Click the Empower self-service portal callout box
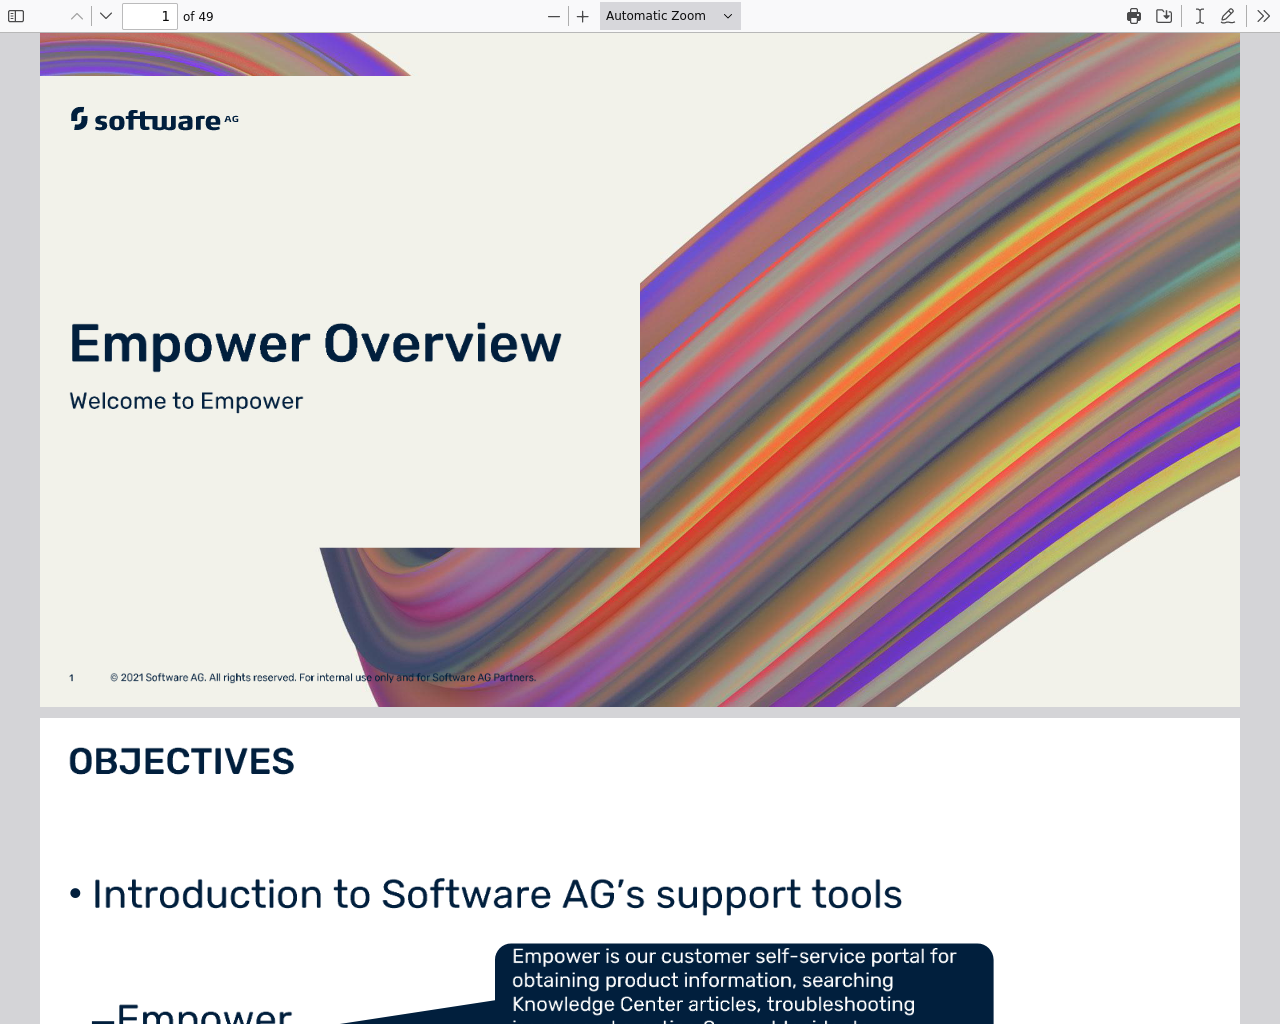This screenshot has height=1024, width=1280. point(744,984)
